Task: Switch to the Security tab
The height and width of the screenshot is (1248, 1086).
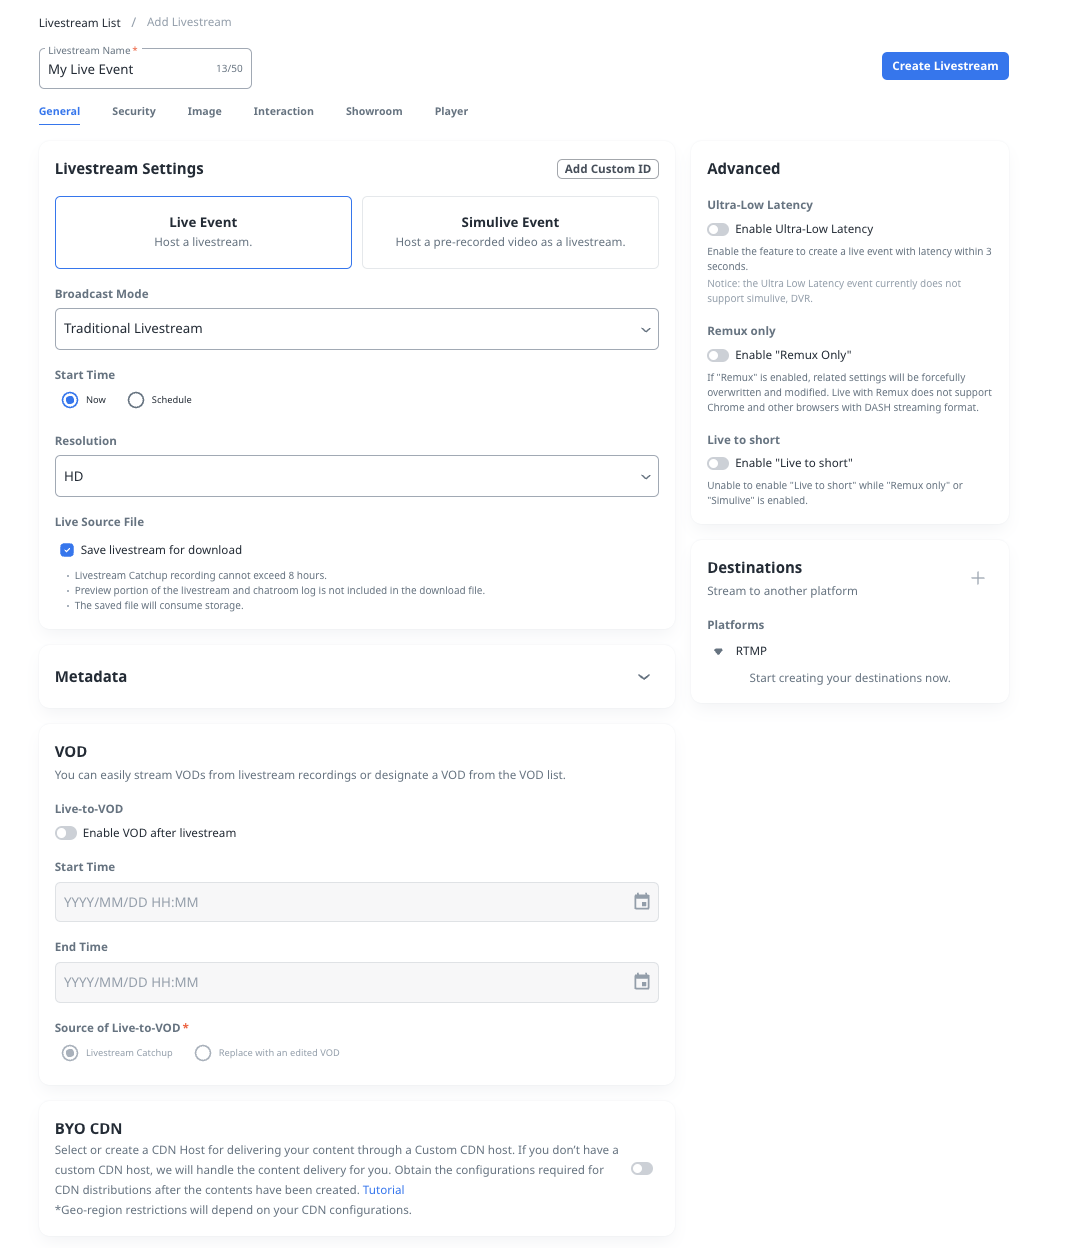Action: 134,111
